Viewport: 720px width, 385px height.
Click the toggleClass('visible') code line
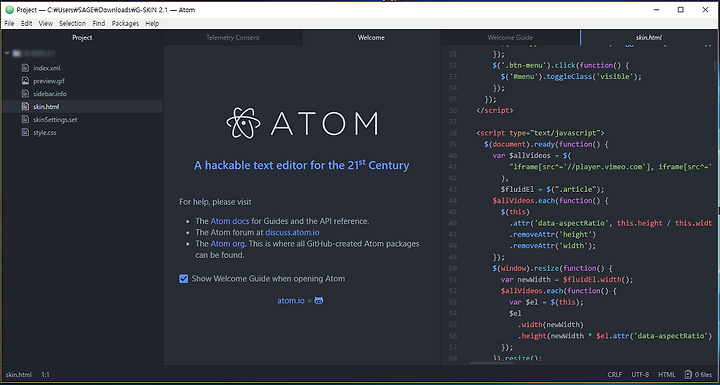point(571,77)
